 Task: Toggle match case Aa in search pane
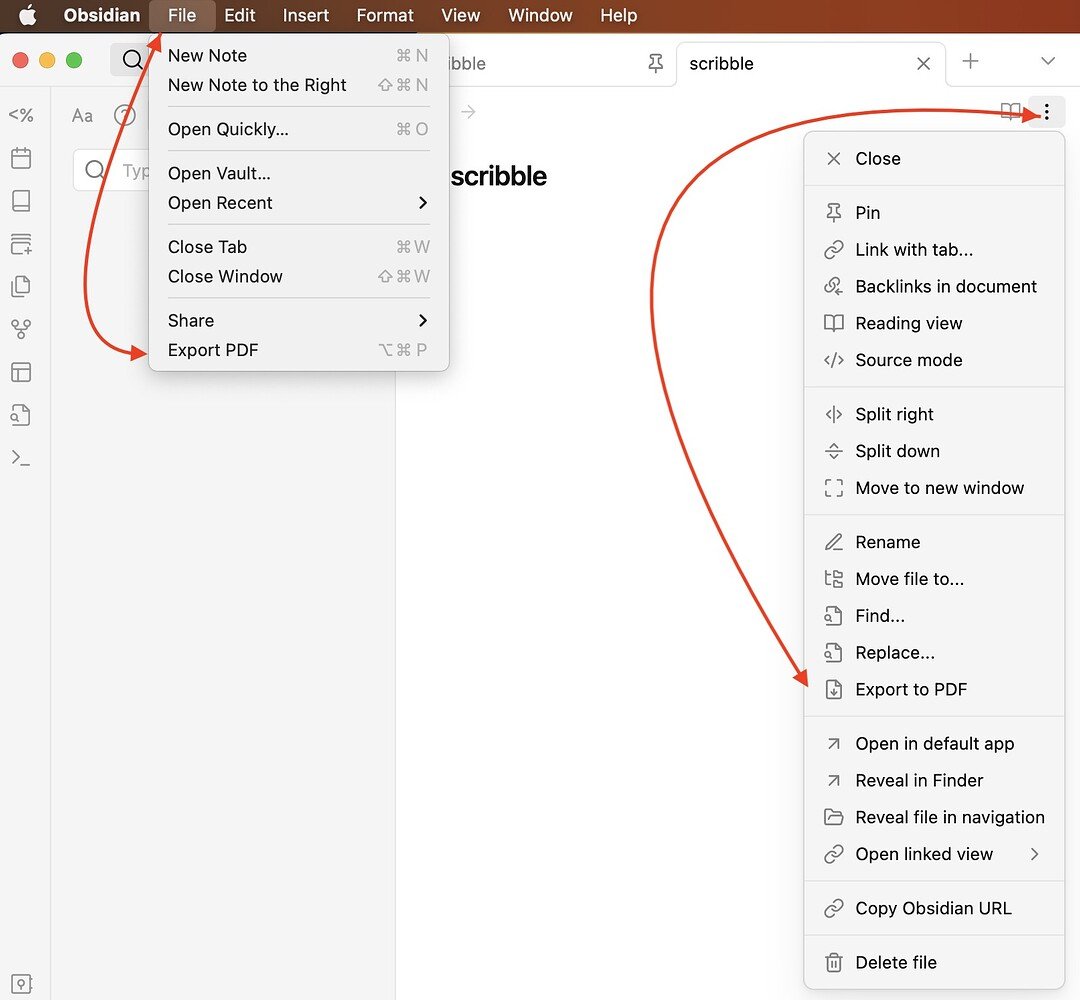coord(82,116)
